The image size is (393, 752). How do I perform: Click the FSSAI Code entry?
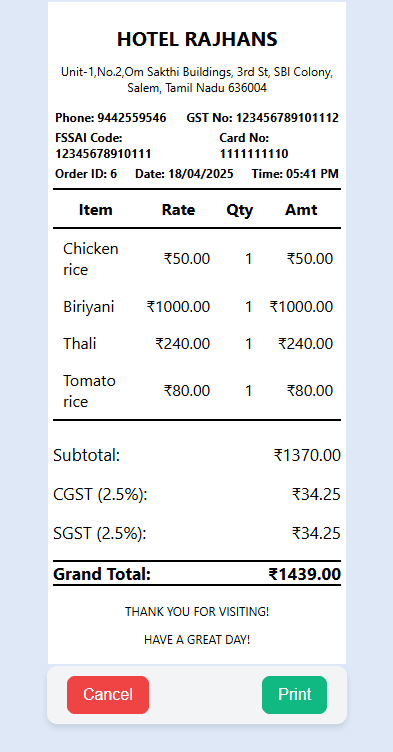coord(103,146)
